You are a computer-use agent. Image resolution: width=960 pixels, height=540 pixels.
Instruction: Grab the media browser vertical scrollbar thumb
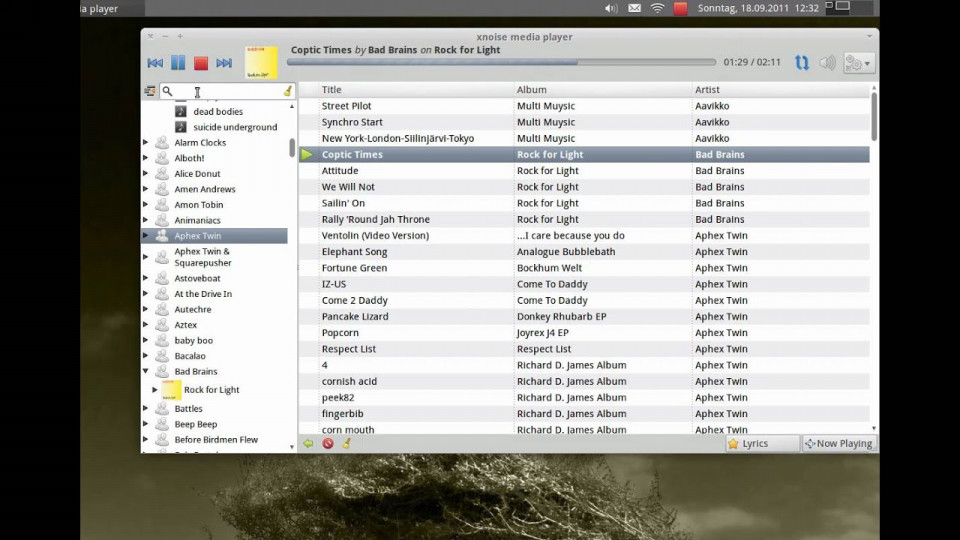(x=292, y=148)
